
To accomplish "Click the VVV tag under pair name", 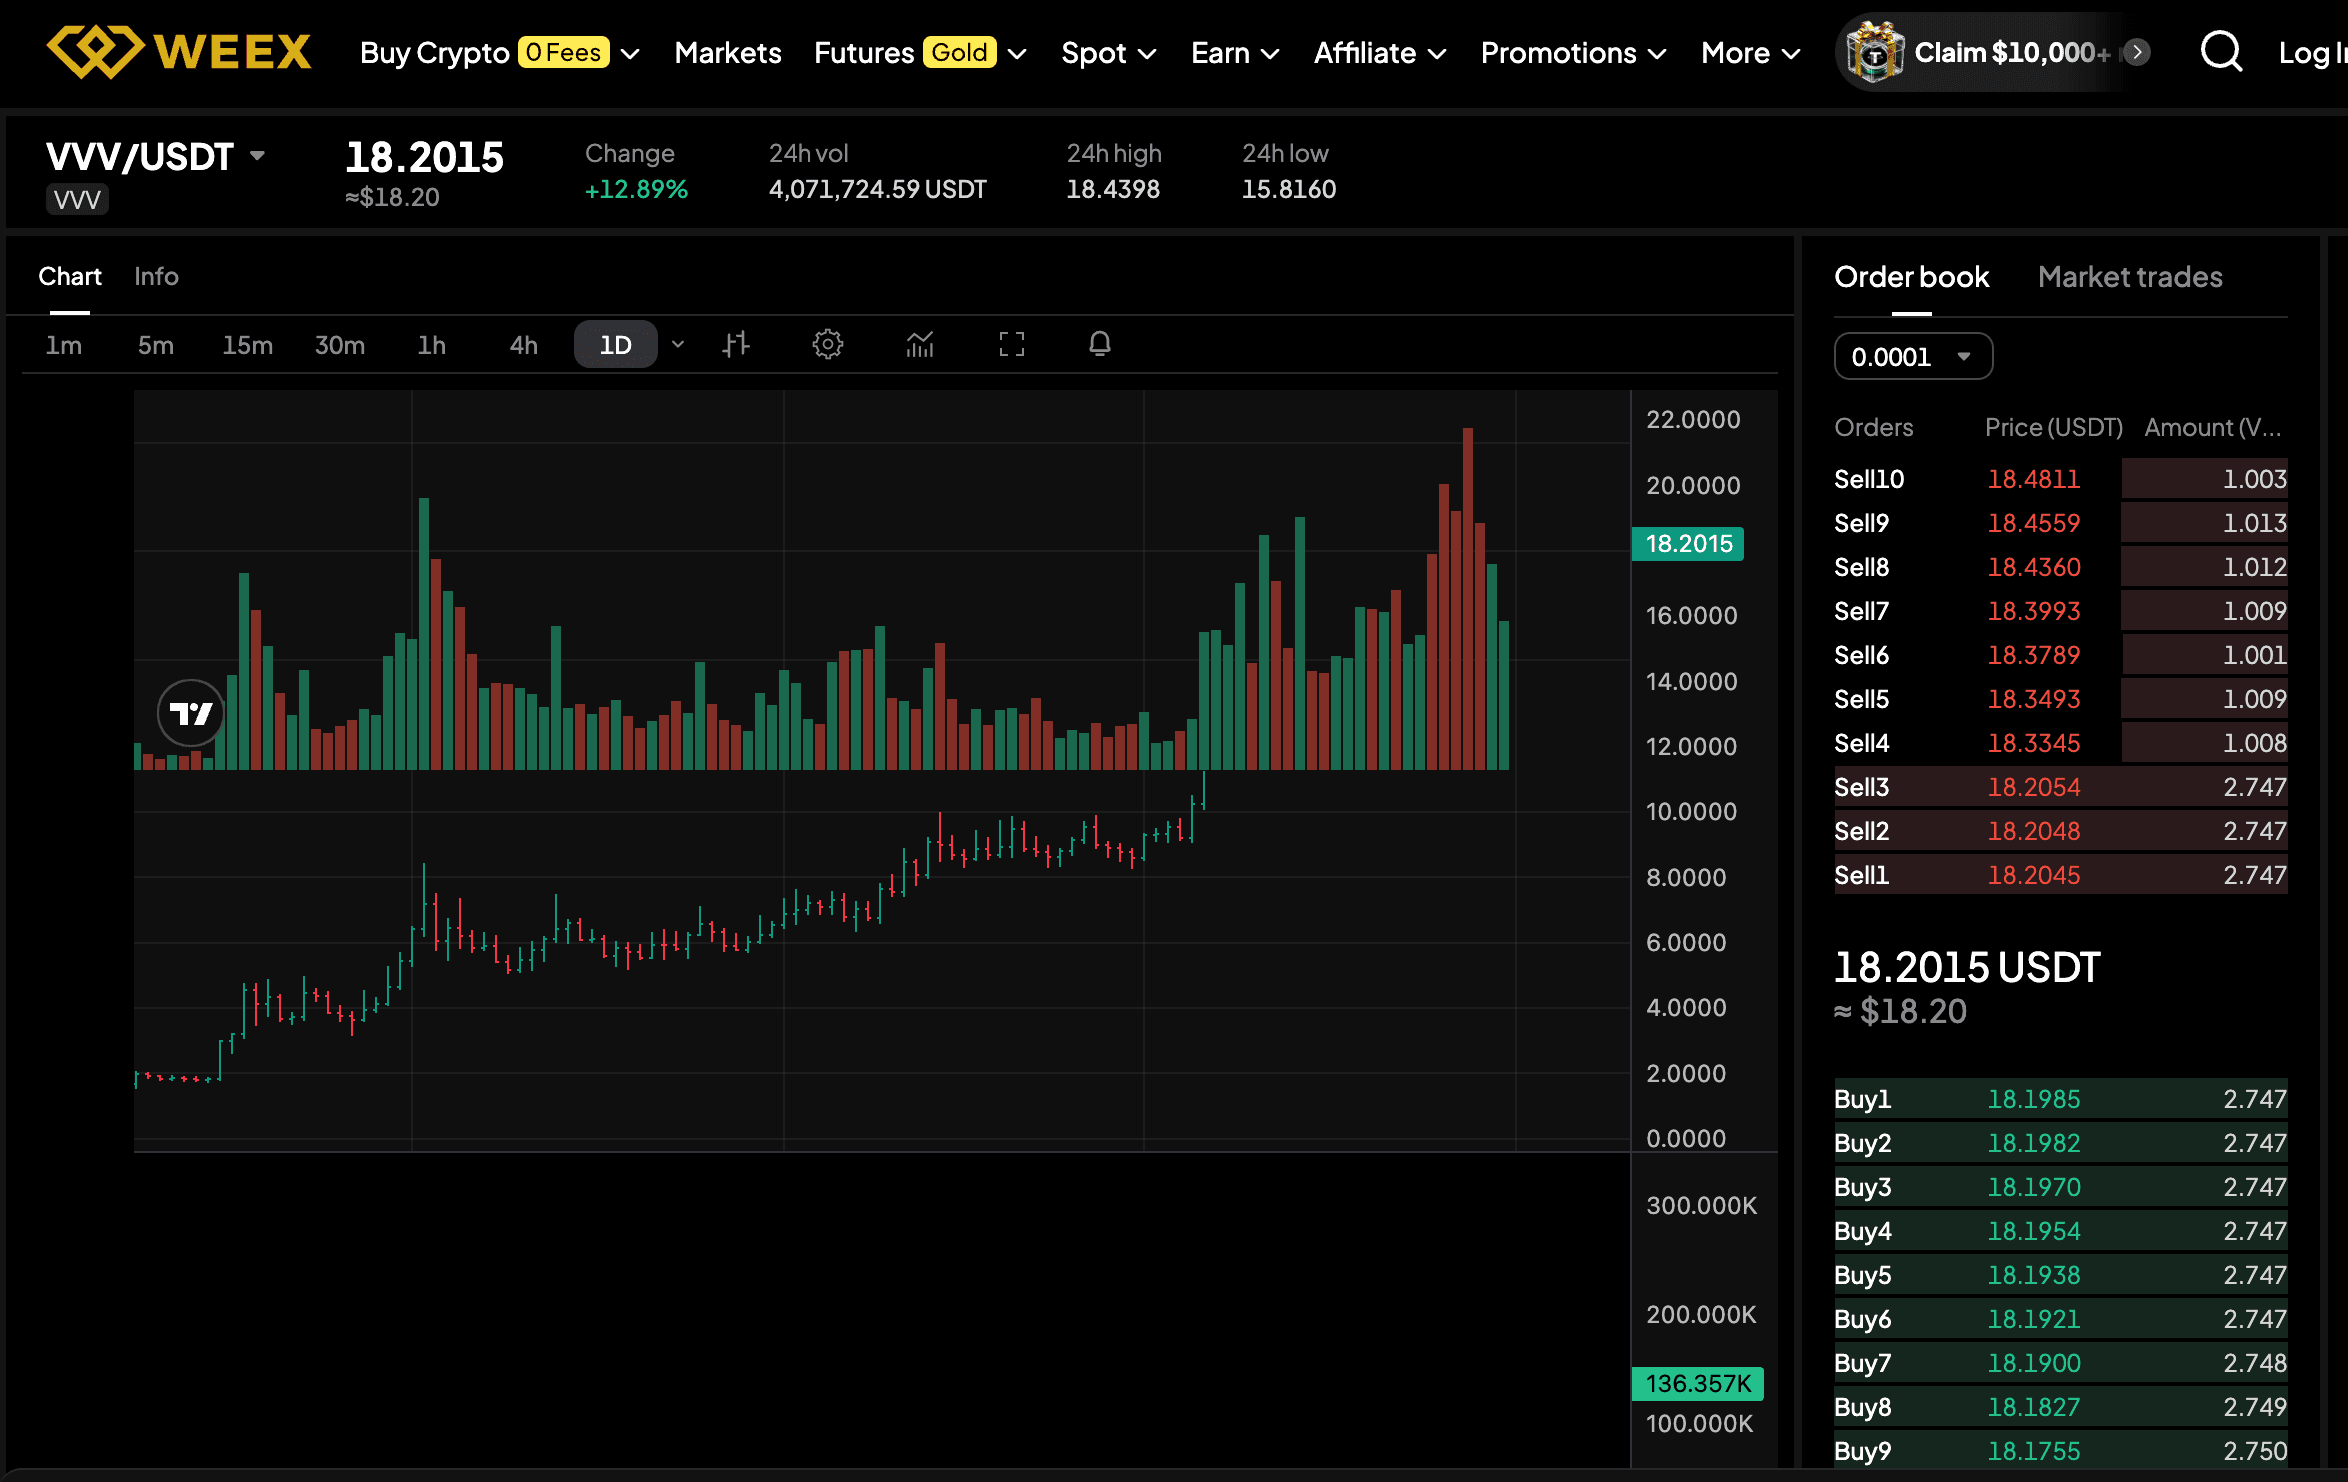I will [x=77, y=200].
